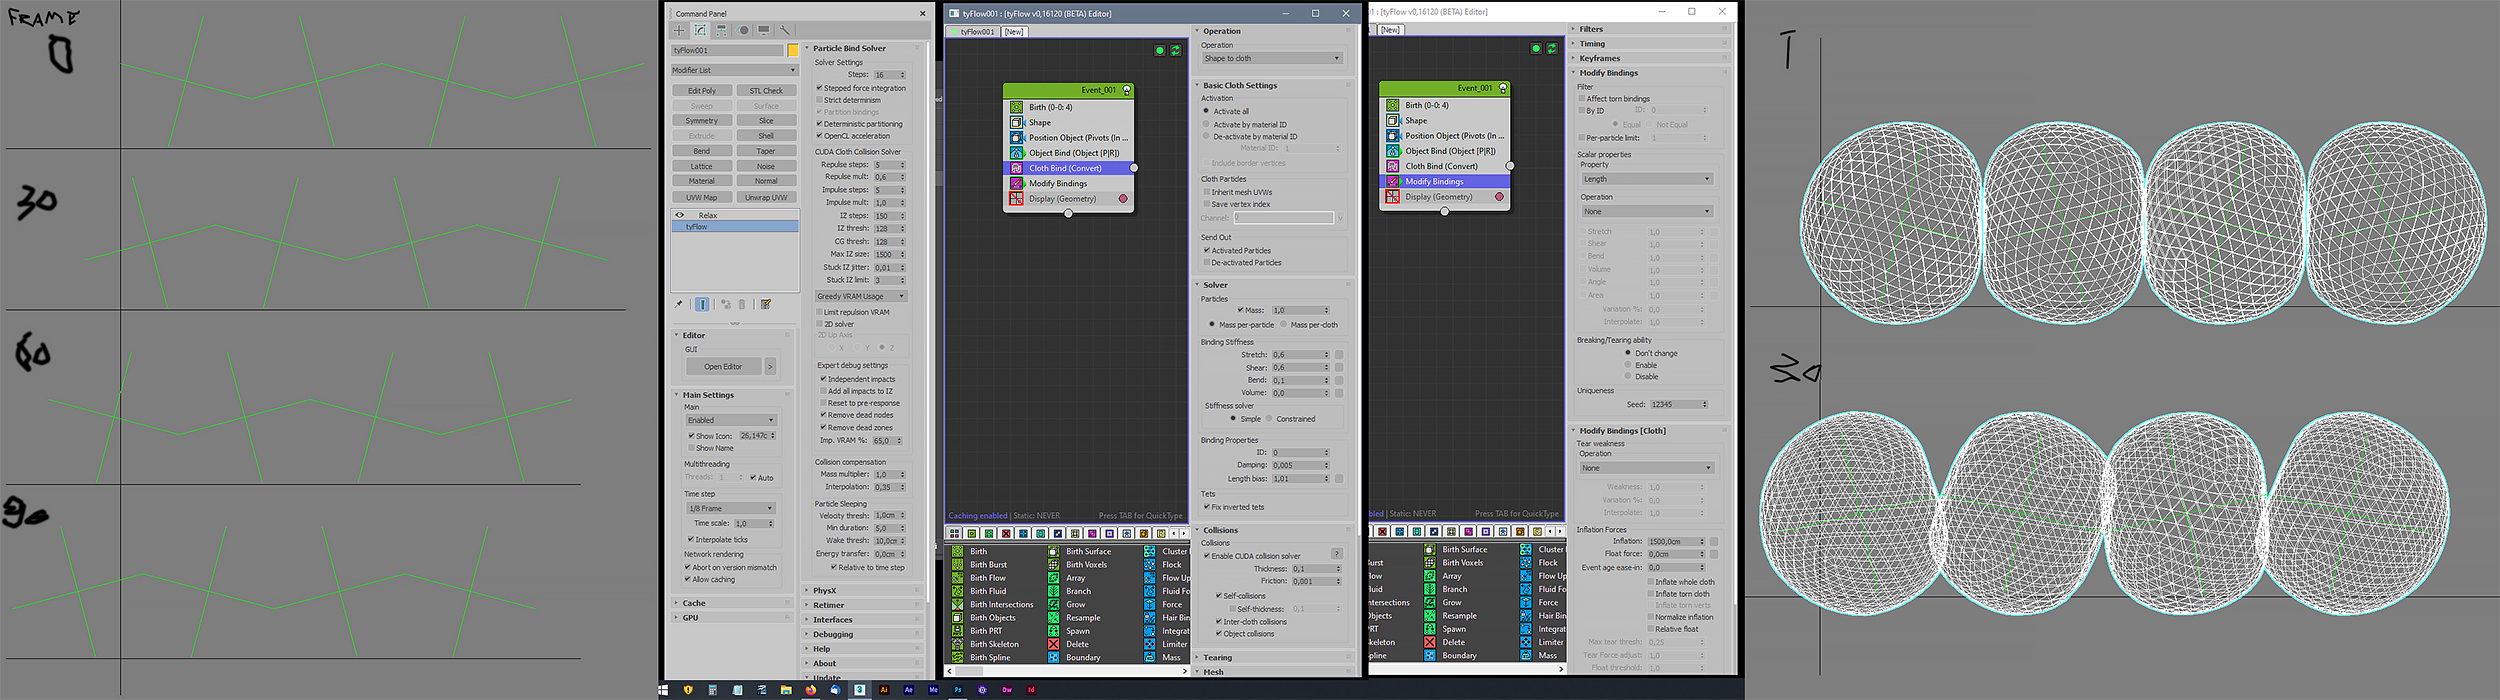Toggle Strict determinism checkbox
2500x700 pixels.
pyautogui.click(x=819, y=100)
